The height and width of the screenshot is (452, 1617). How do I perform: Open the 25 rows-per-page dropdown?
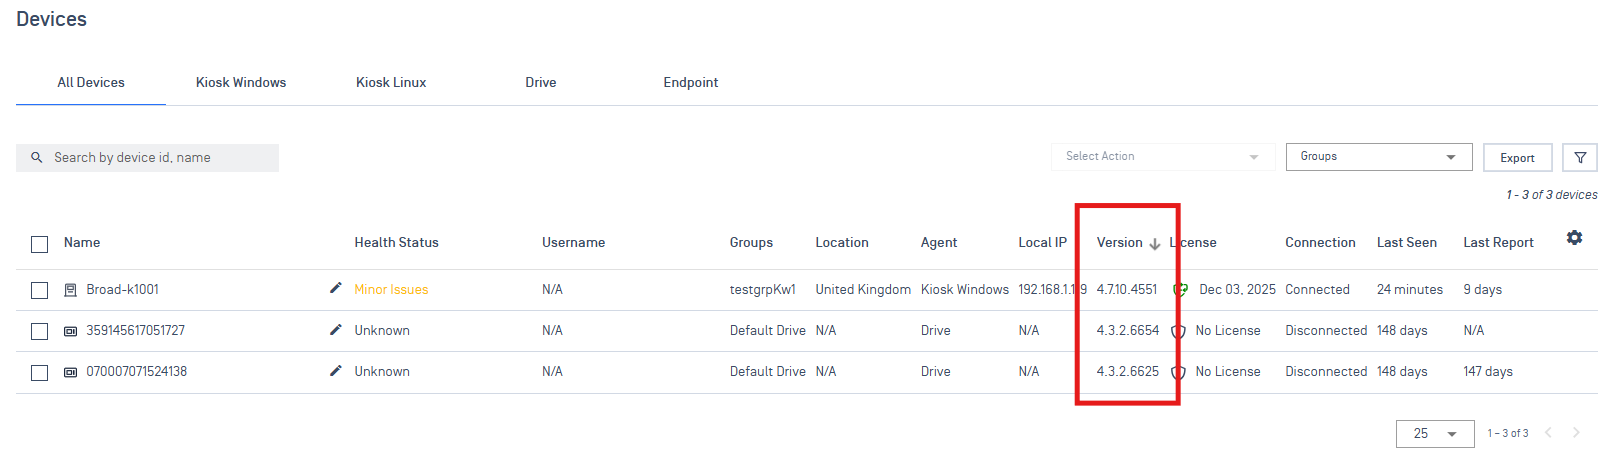1434,434
